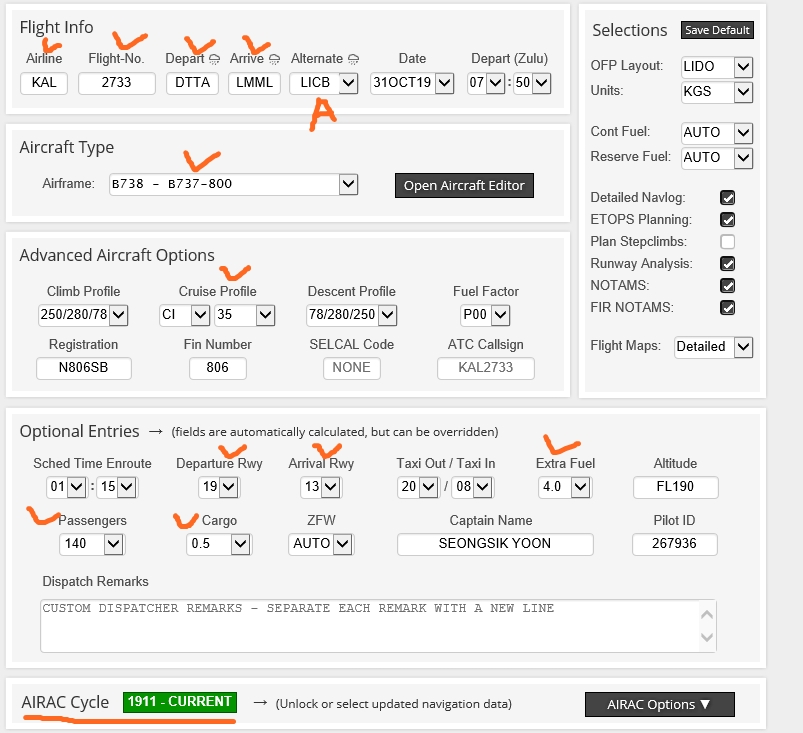The width and height of the screenshot is (803, 733).
Task: Toggle the ETOPS Planning checkbox
Action: pyautogui.click(x=728, y=220)
